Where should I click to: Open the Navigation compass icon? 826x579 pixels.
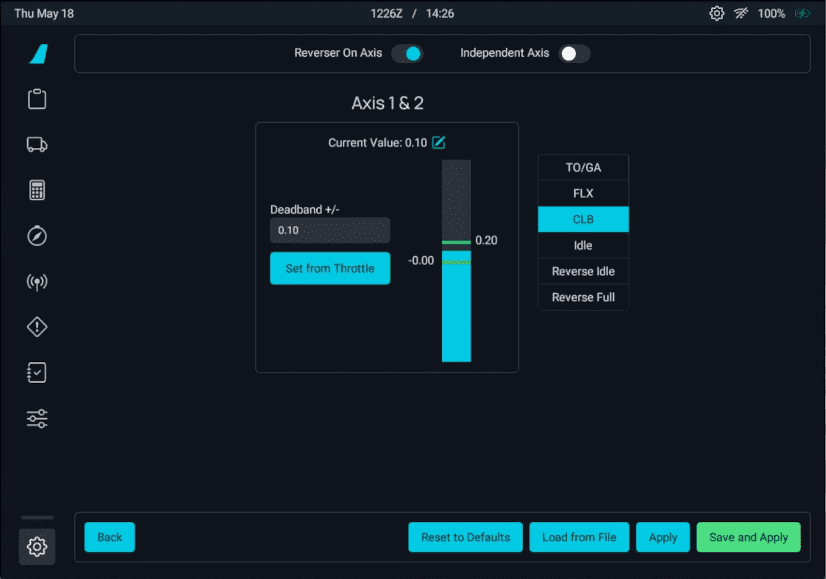coord(37,236)
